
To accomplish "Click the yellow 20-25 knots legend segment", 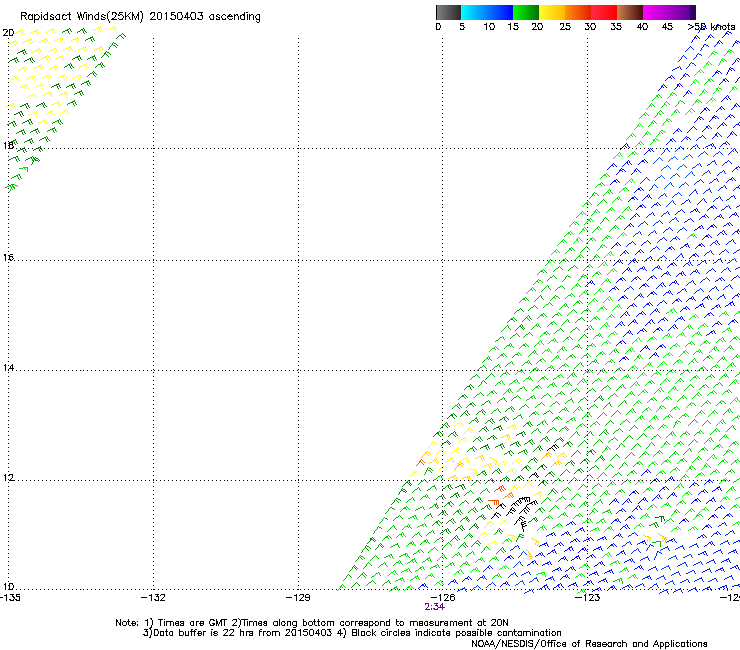I will click(x=552, y=12).
